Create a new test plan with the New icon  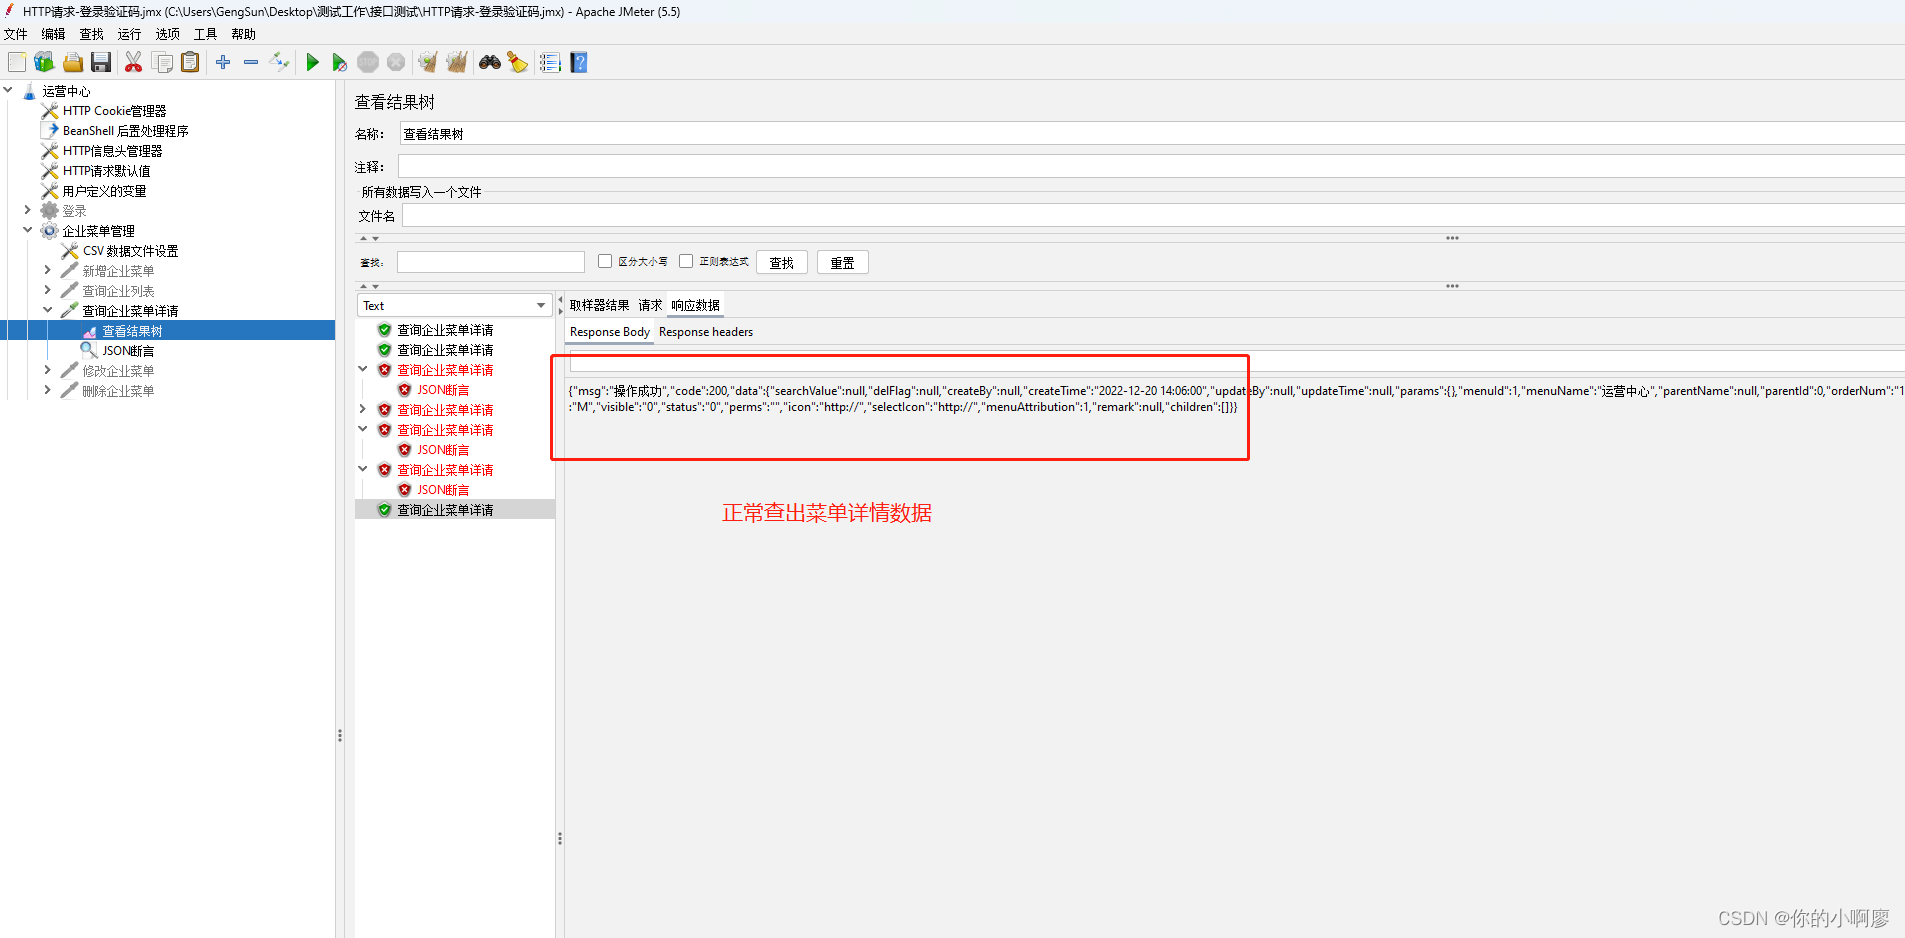17,62
